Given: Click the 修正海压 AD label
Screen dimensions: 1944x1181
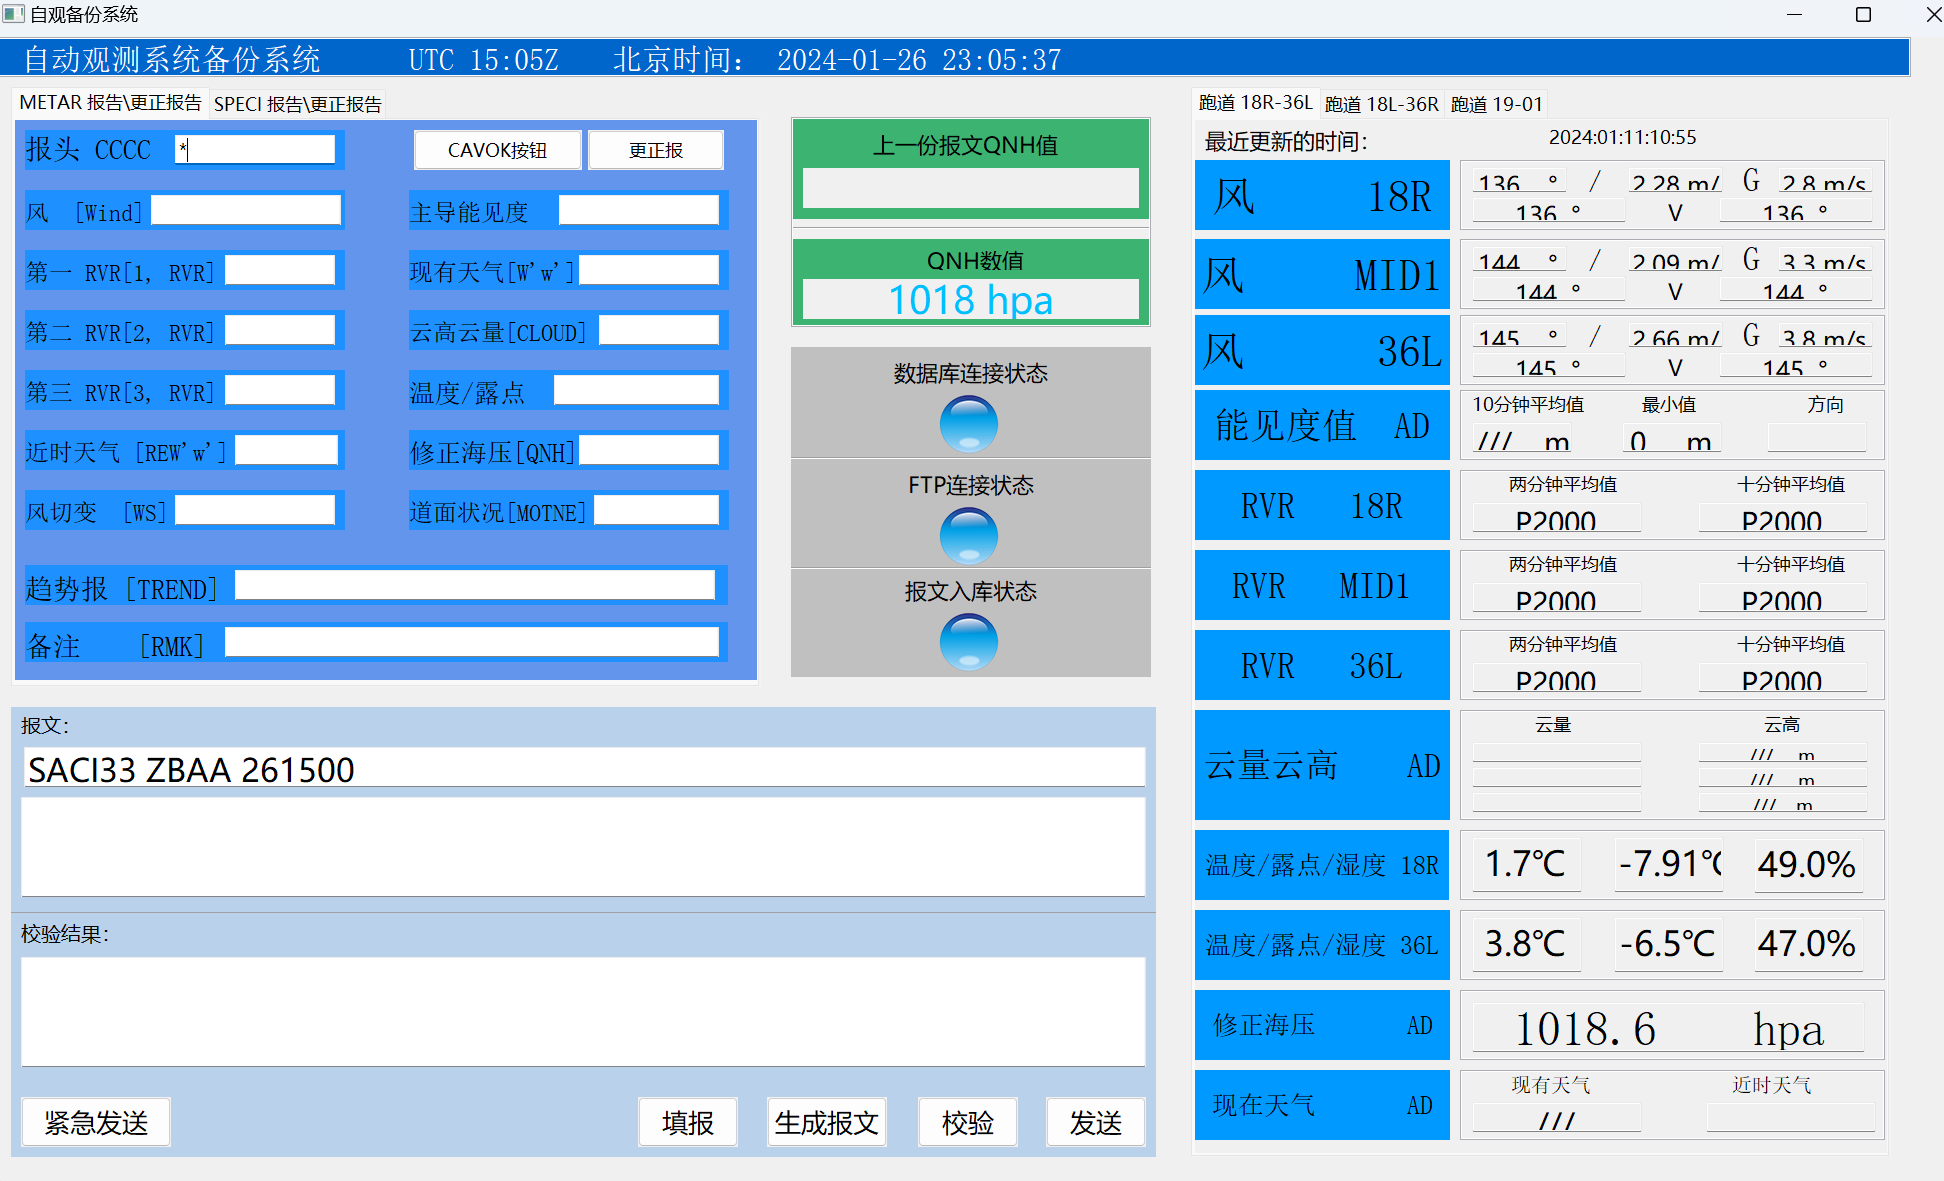Looking at the screenshot, I should click(1322, 1025).
